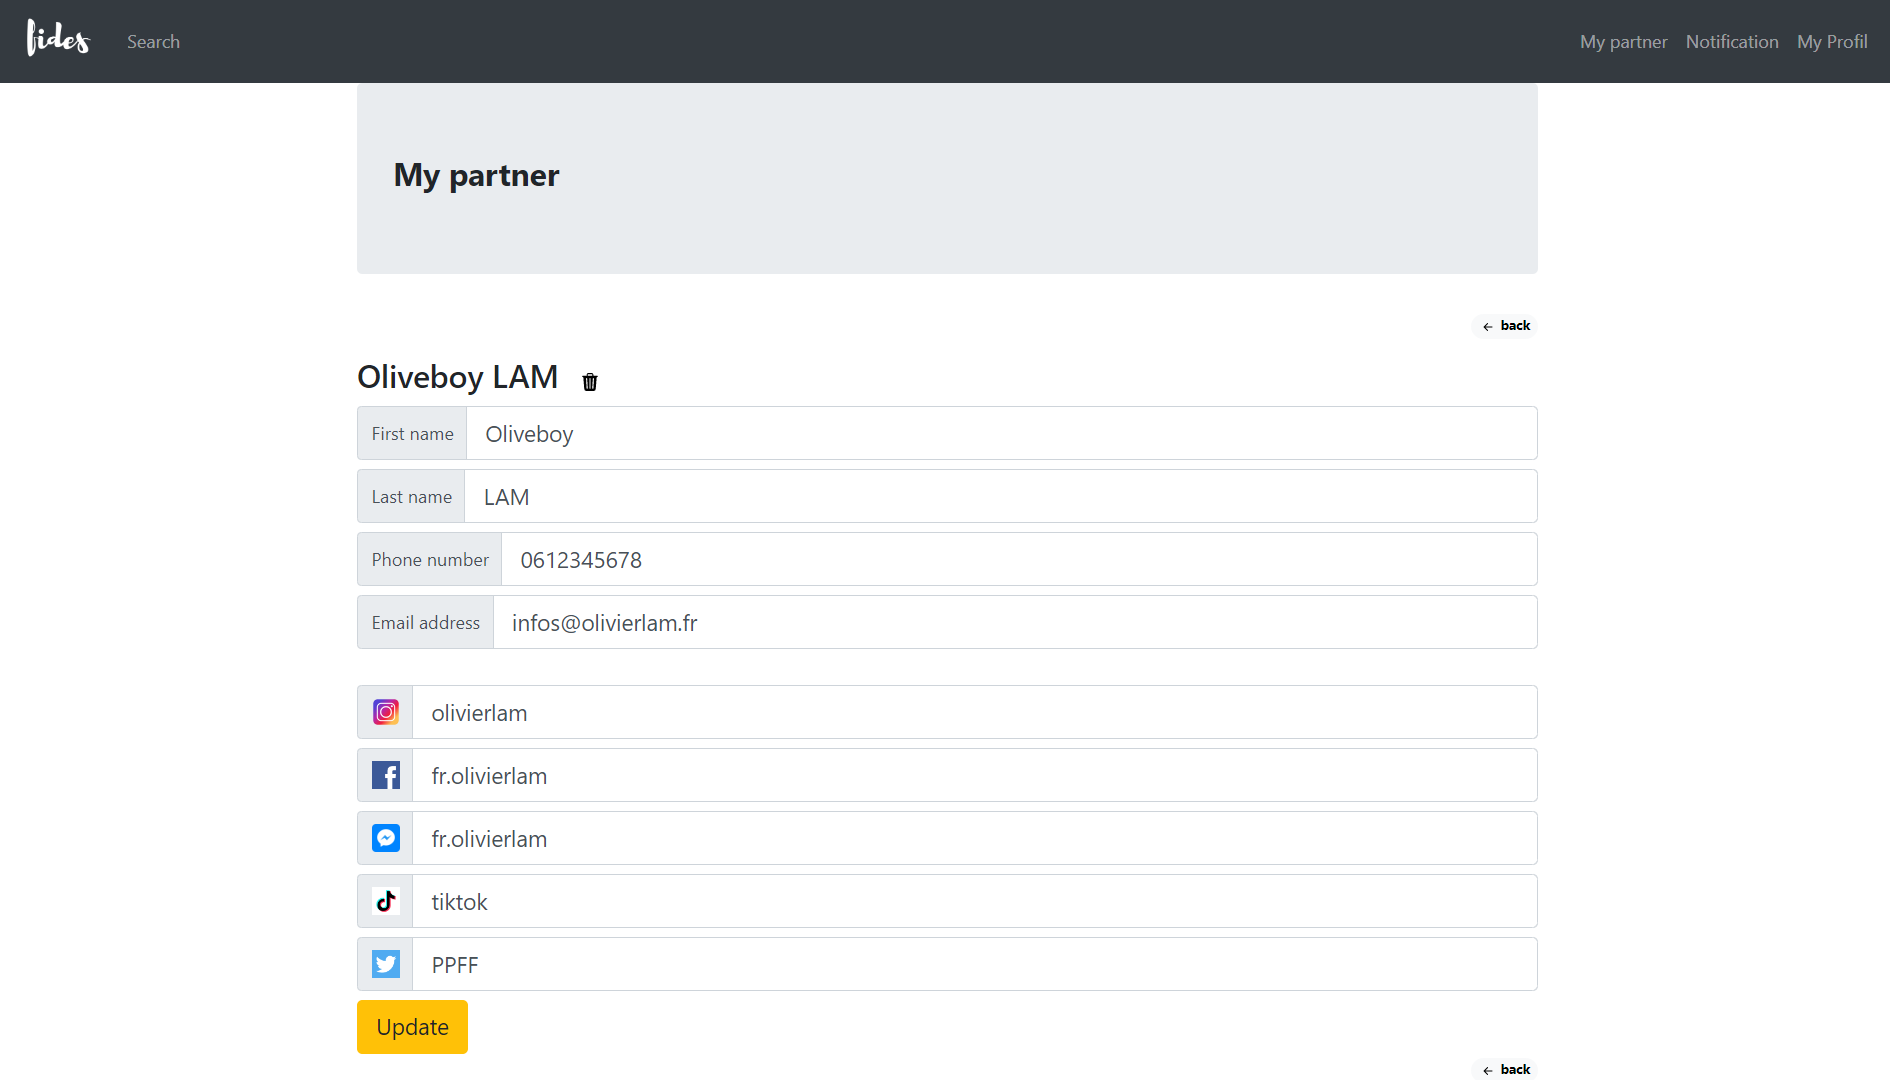
Task: Open My partner in the navbar
Action: pos(1623,42)
